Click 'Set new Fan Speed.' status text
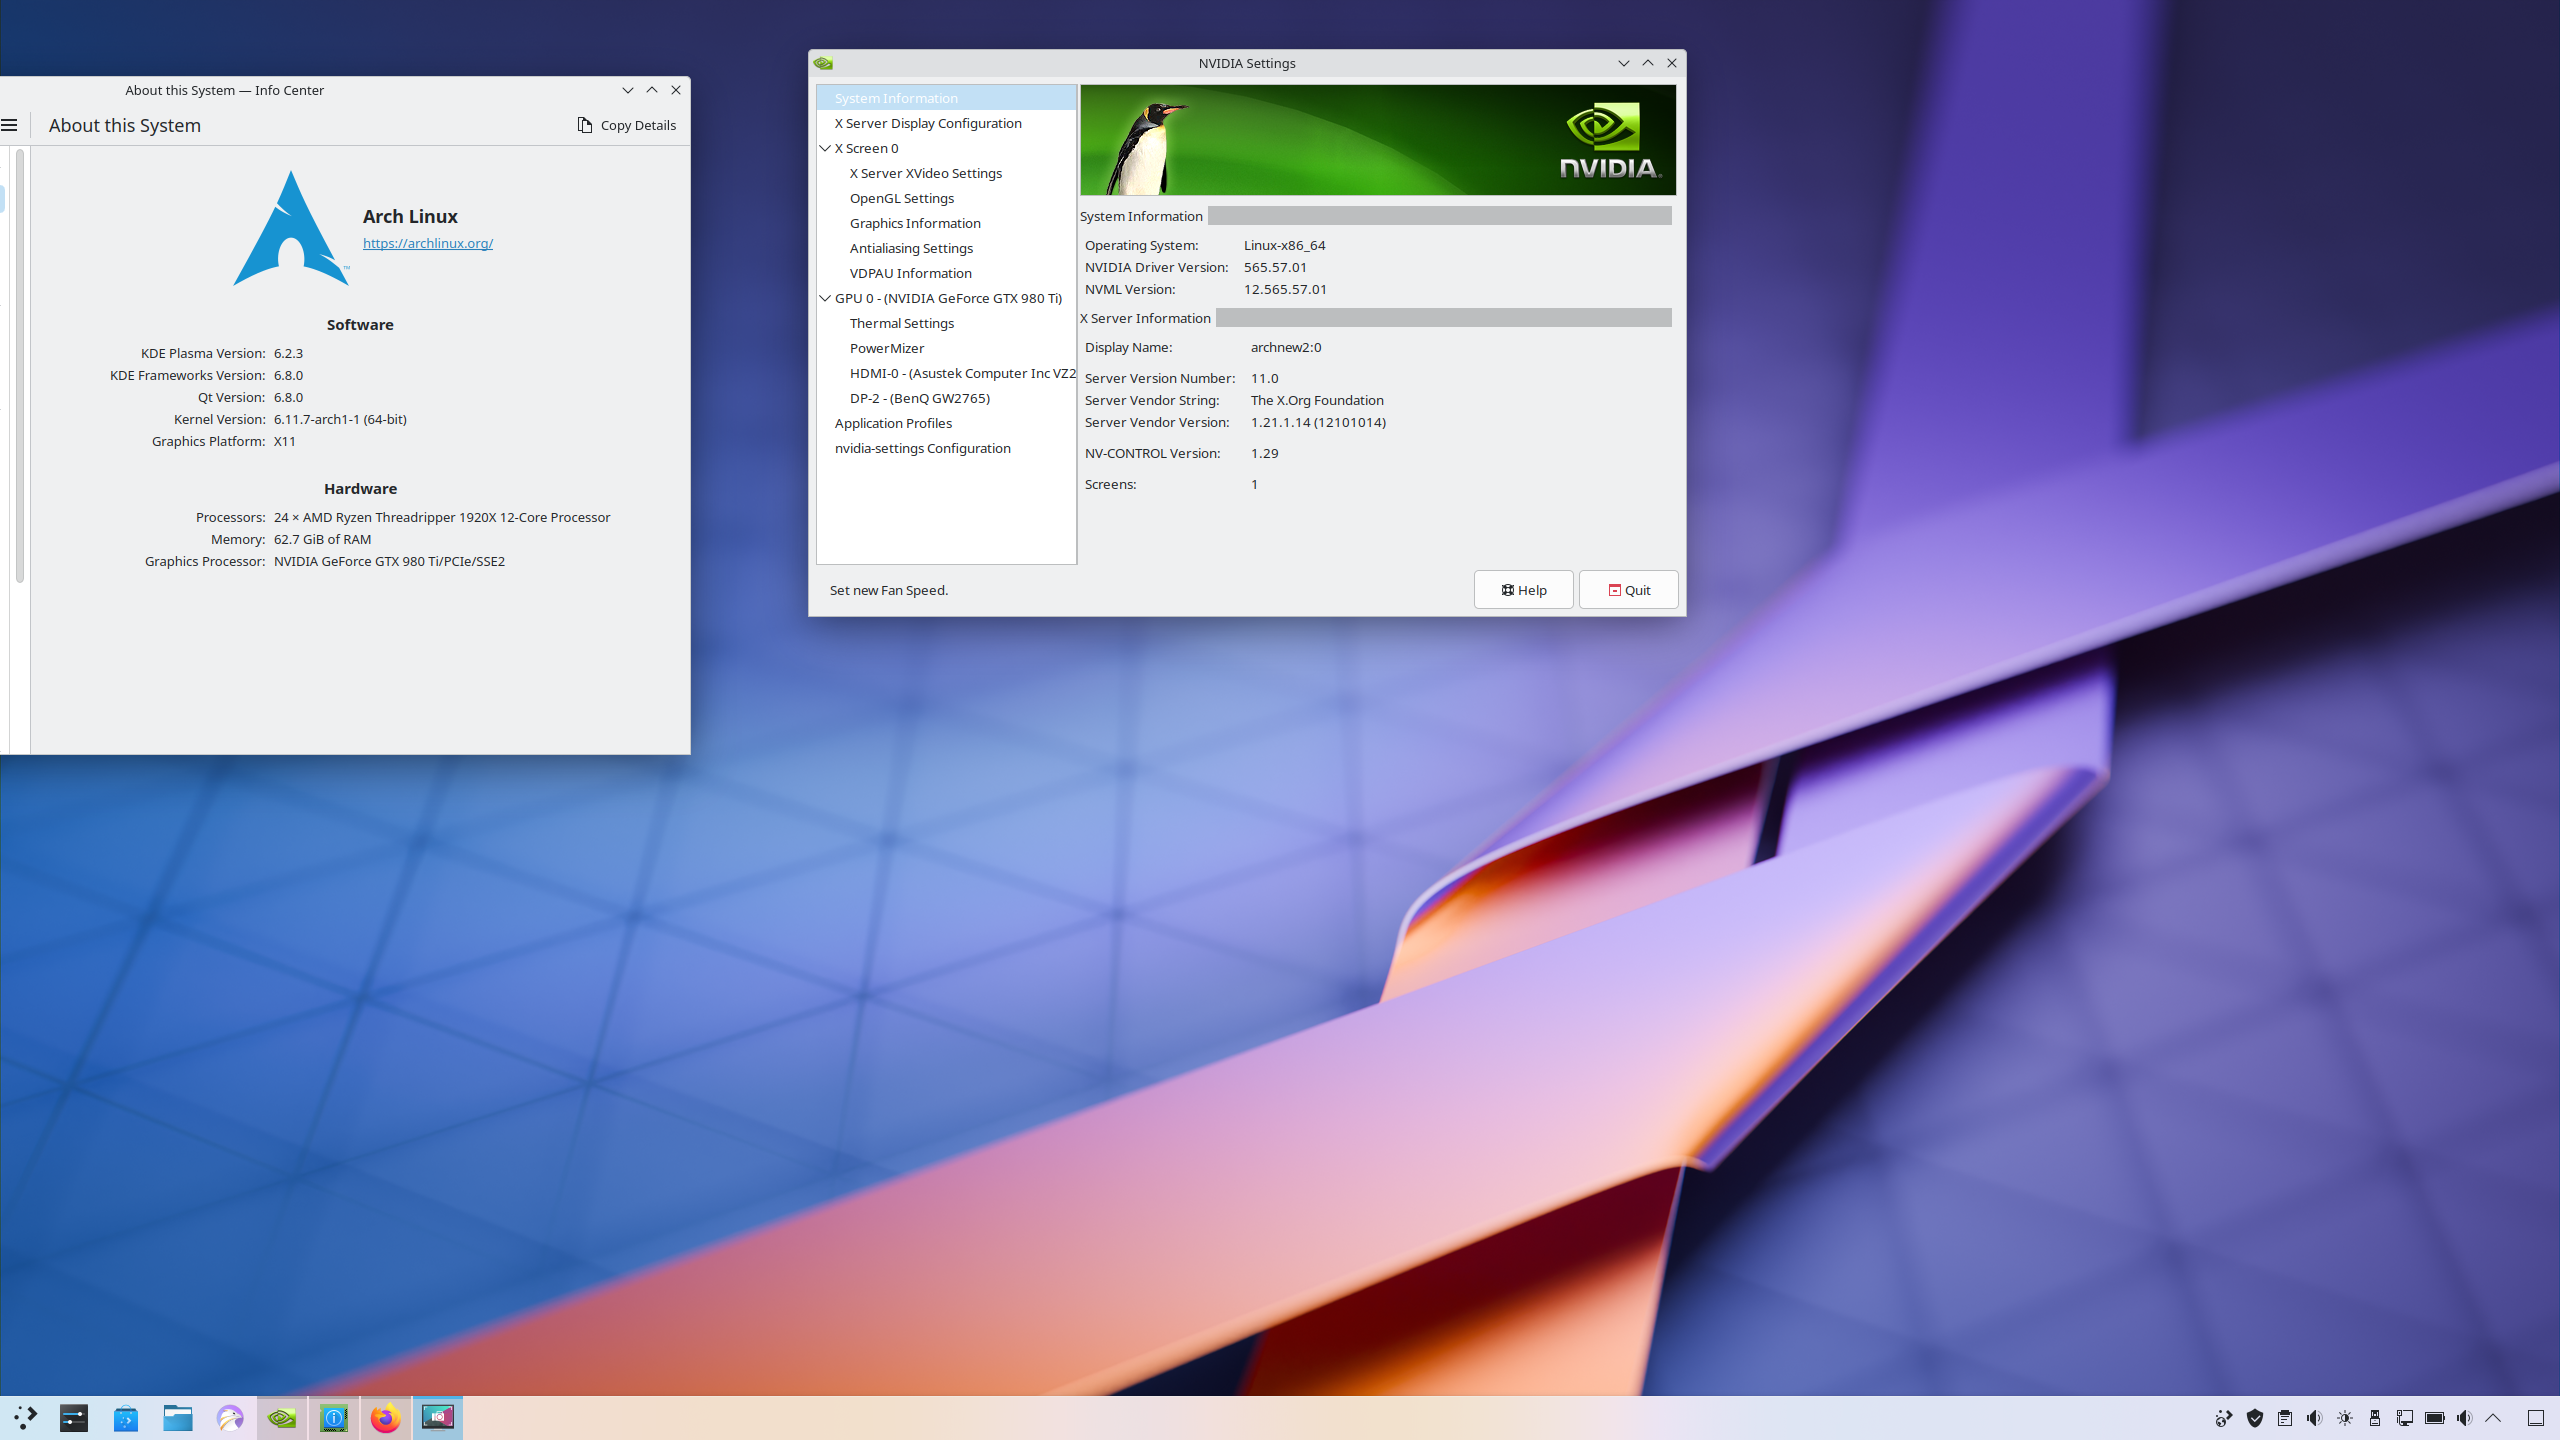Image resolution: width=2560 pixels, height=1440 pixels. coord(889,590)
